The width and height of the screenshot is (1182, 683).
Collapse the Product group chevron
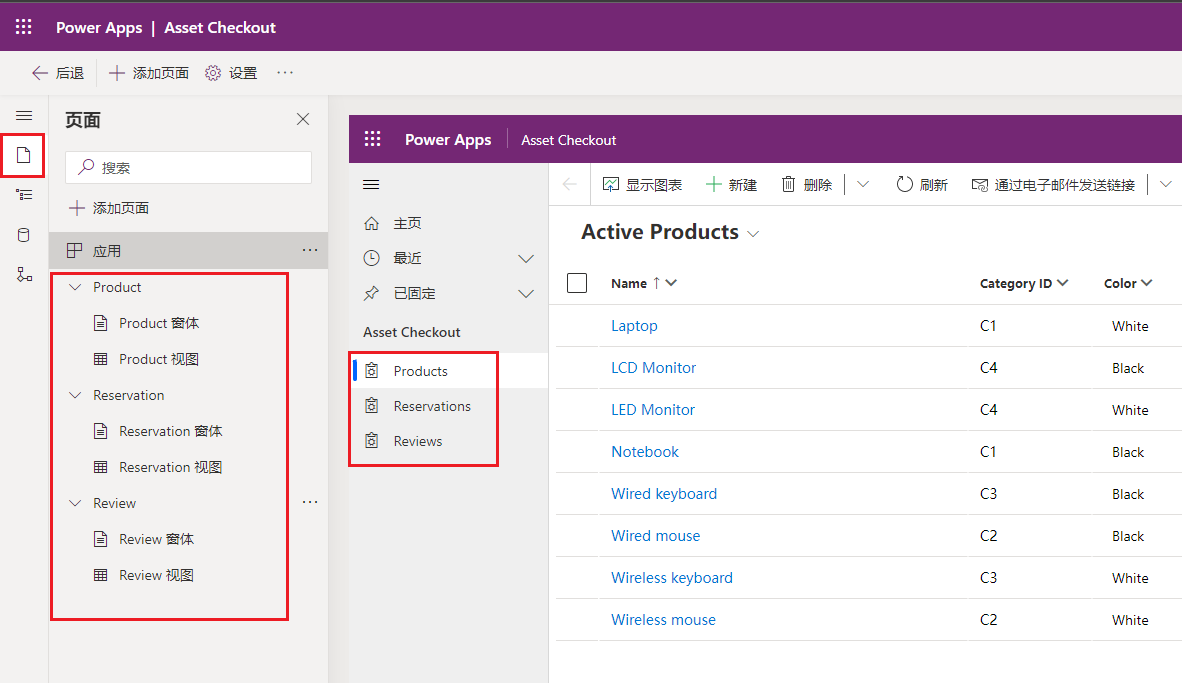coord(75,287)
